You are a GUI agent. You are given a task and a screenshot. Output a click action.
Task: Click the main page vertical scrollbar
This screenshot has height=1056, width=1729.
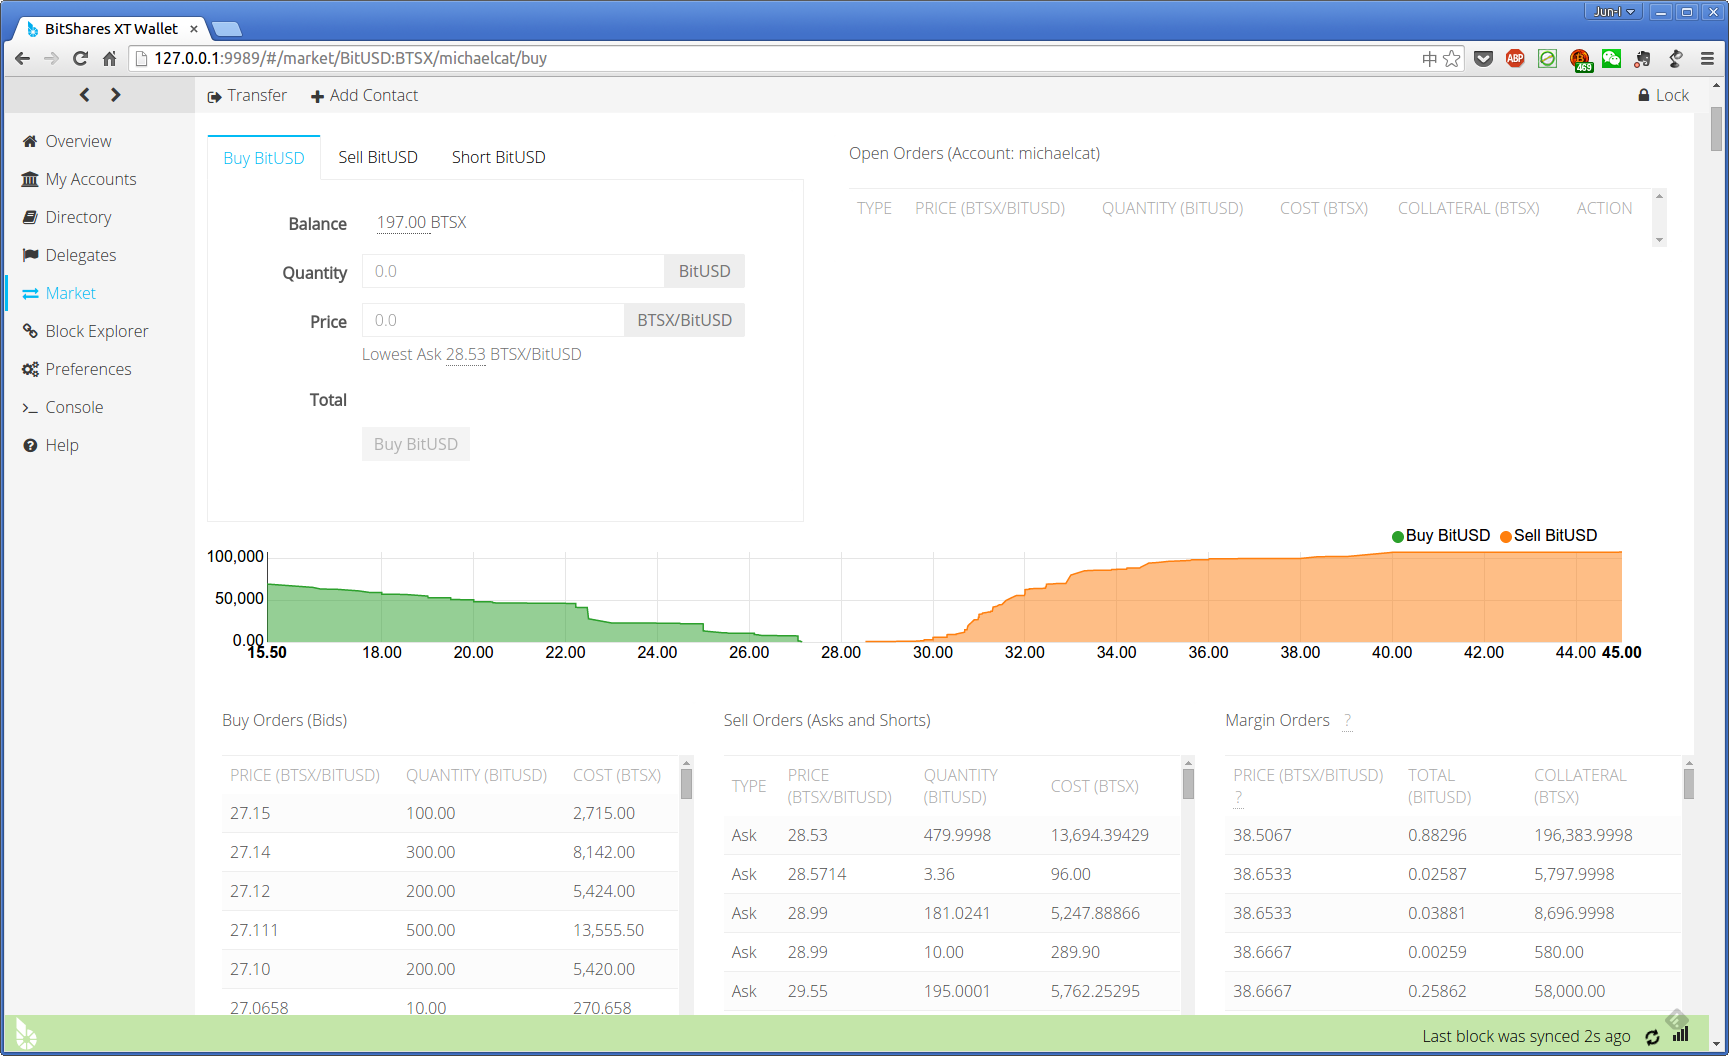[1716, 130]
